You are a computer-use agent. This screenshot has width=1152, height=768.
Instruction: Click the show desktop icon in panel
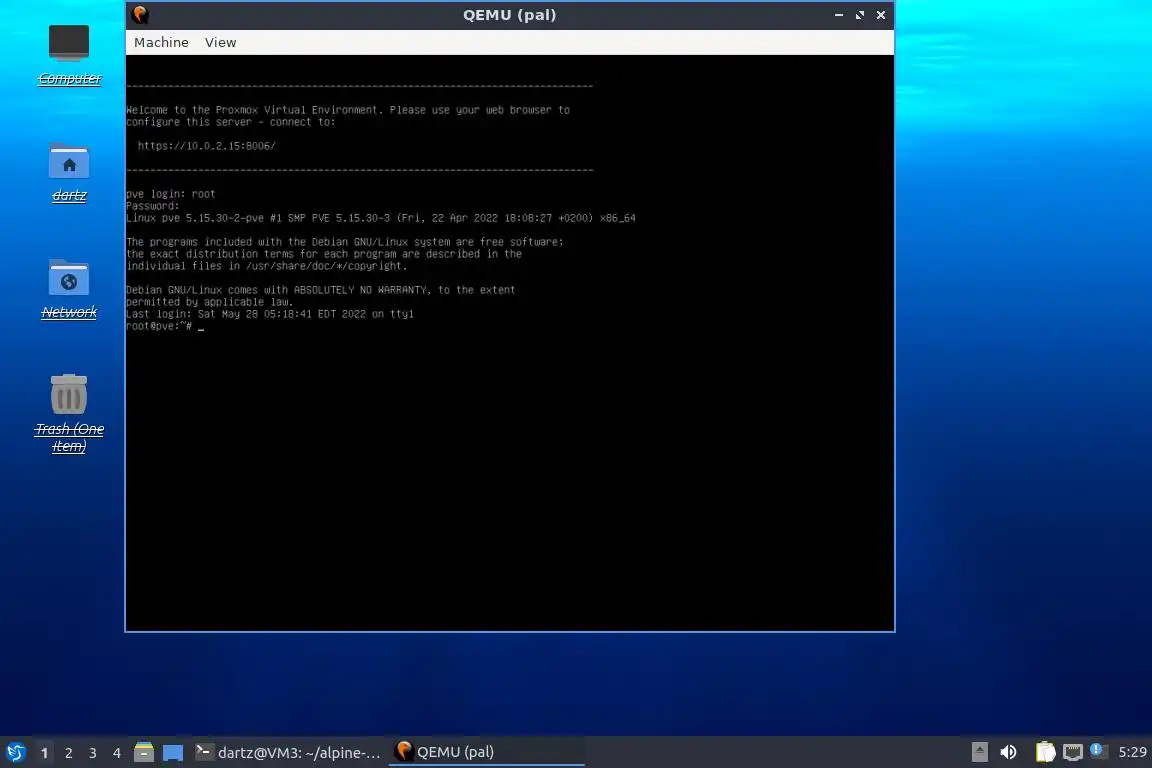pyautogui.click(x=173, y=753)
